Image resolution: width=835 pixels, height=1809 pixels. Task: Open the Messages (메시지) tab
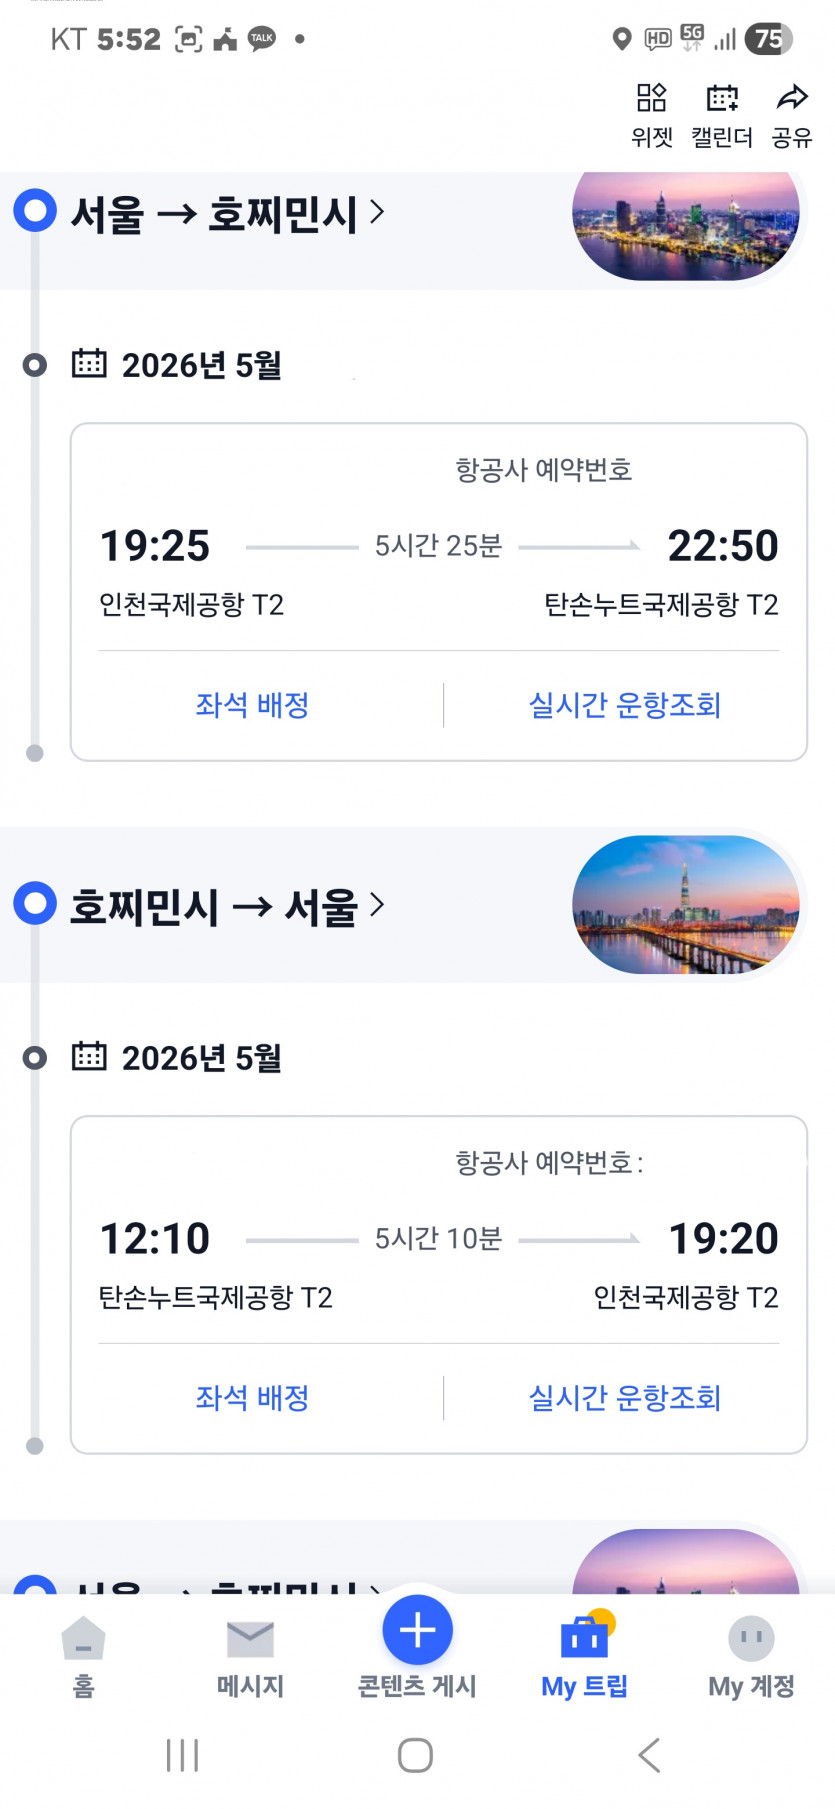point(250,1656)
